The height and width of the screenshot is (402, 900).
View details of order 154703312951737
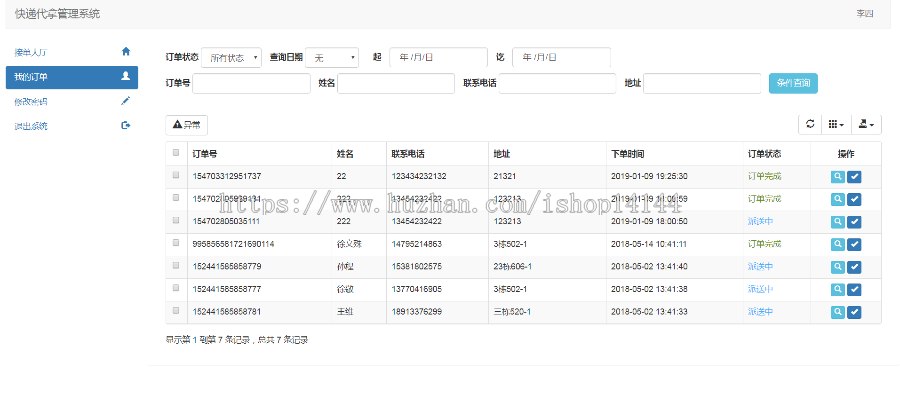(838, 177)
